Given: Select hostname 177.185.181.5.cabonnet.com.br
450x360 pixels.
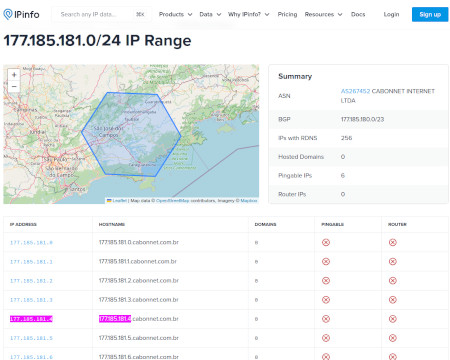Looking at the screenshot, I should pyautogui.click(x=139, y=338).
